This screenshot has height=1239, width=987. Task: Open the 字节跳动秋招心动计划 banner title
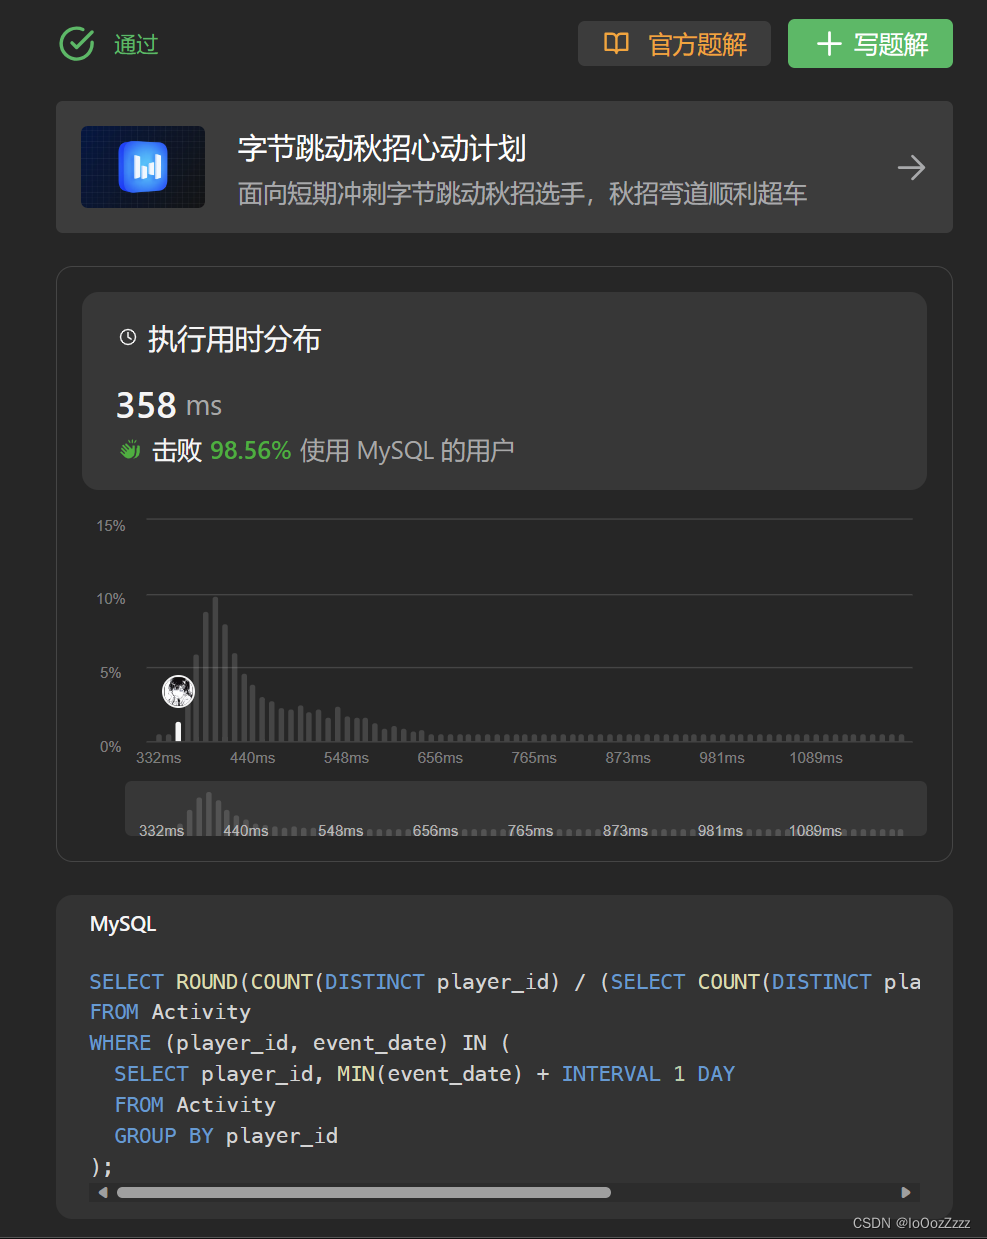pyautogui.click(x=382, y=149)
